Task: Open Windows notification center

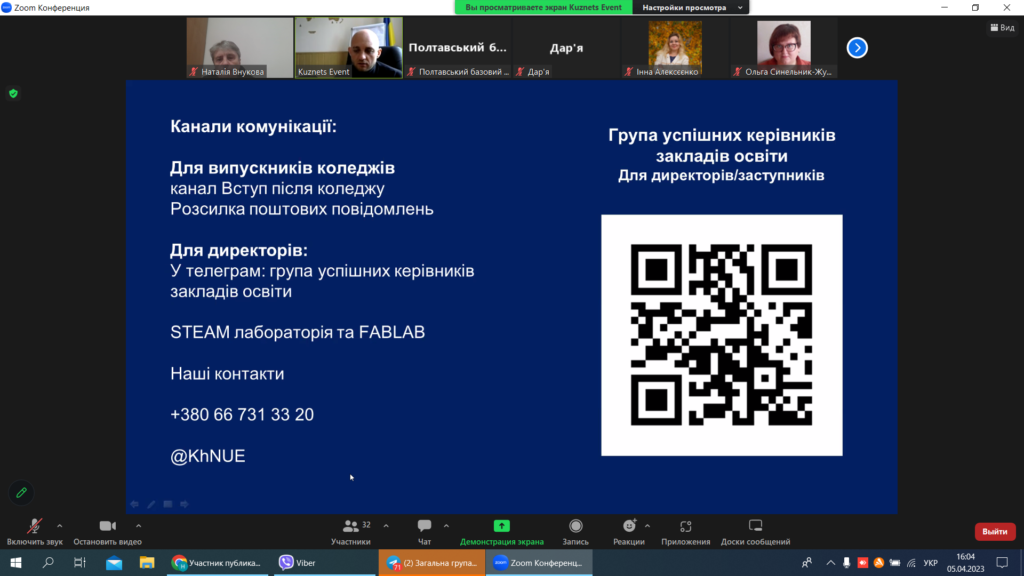Action: pyautogui.click(x=1002, y=562)
